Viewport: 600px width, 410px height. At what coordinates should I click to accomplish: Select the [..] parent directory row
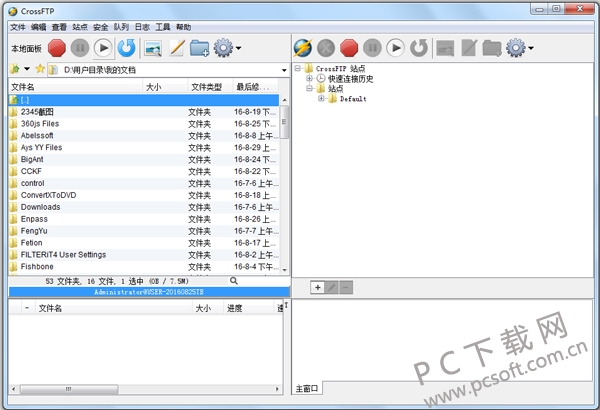point(144,100)
